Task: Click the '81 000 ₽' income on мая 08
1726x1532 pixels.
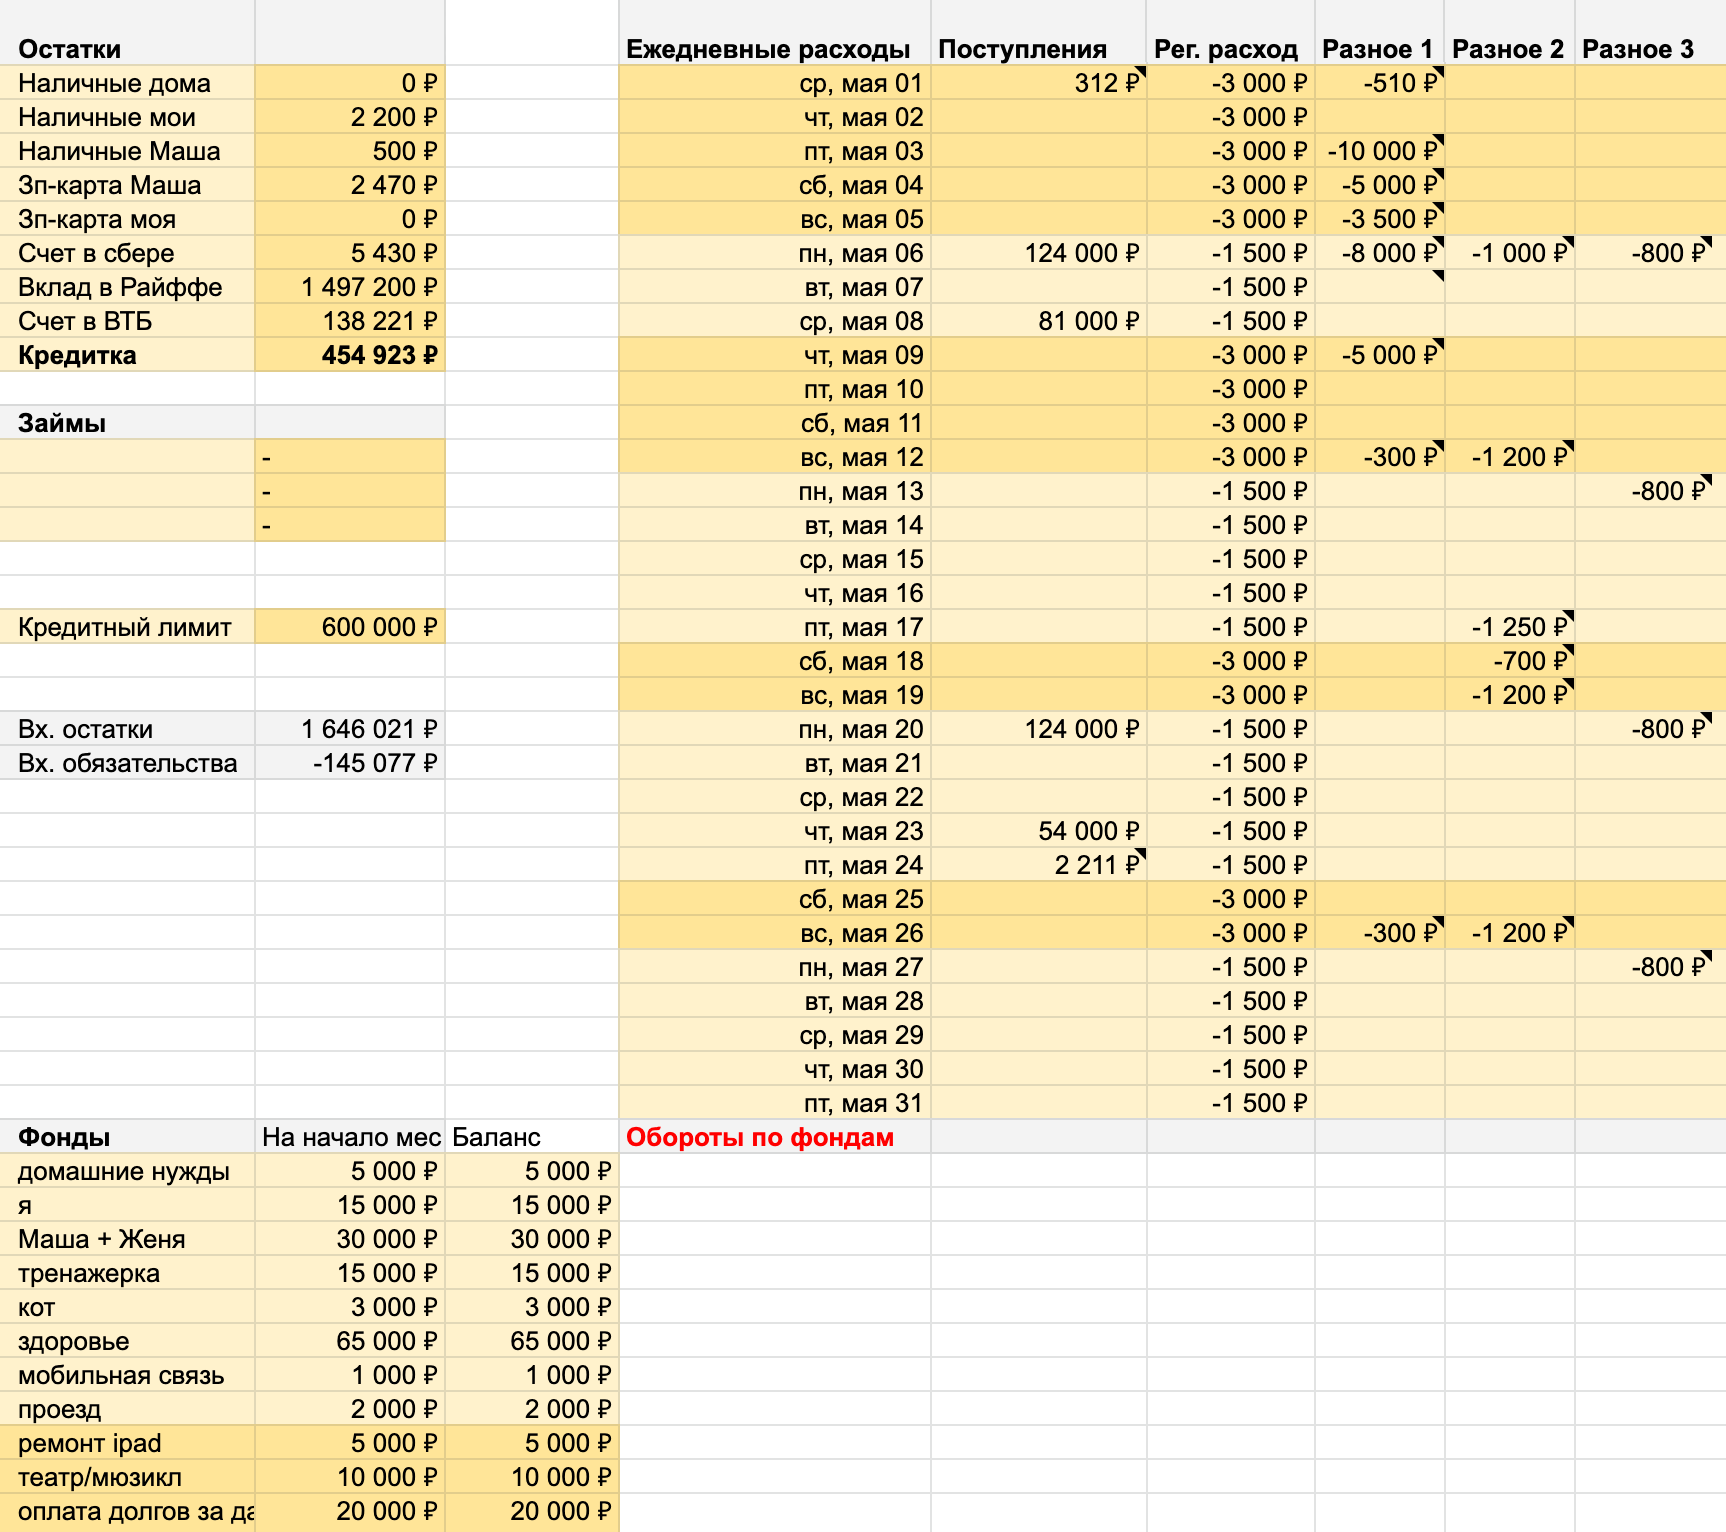Action: coord(1039,321)
